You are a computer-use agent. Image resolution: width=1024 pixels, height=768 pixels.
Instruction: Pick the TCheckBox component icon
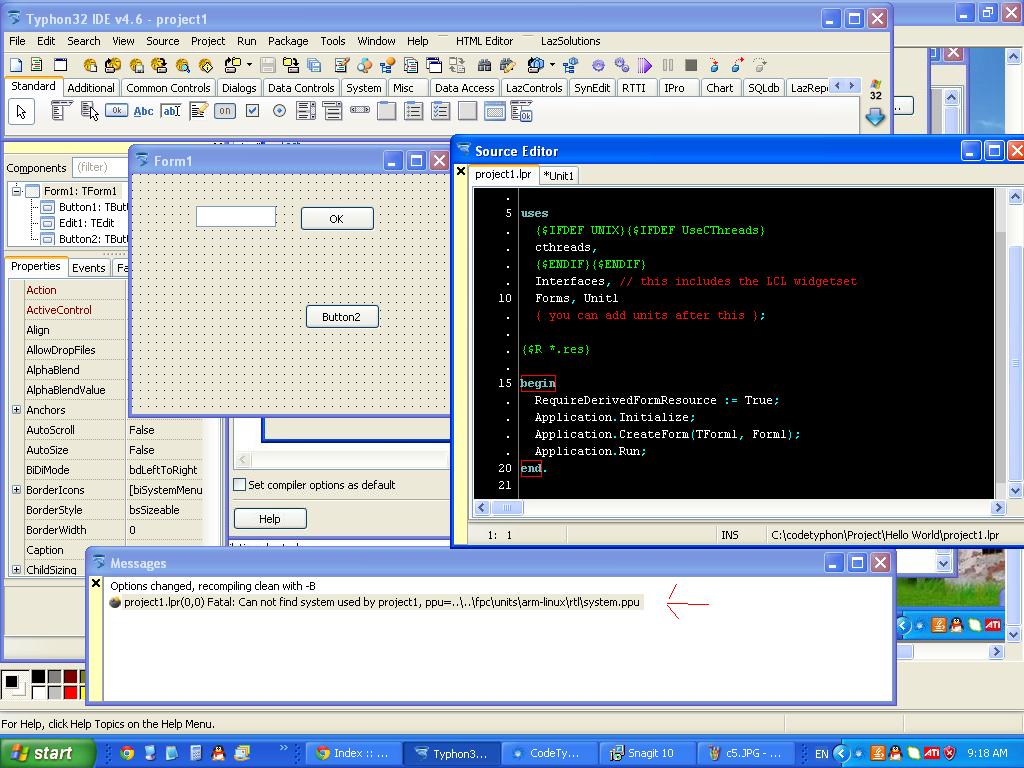pos(252,111)
